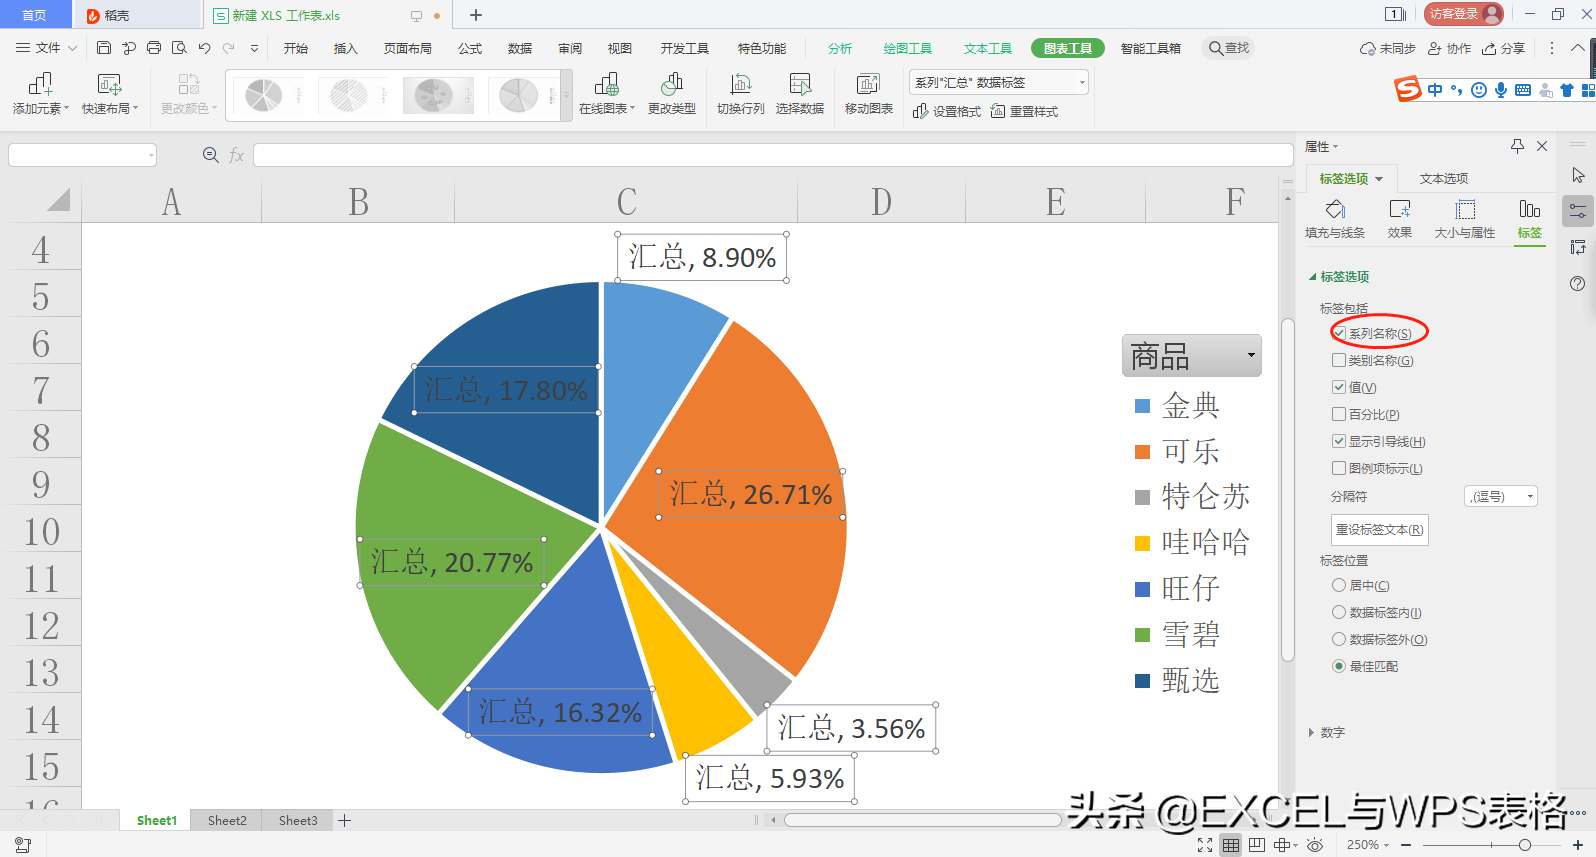Click the Print Preview icon
The height and width of the screenshot is (857, 1596).
pyautogui.click(x=179, y=48)
